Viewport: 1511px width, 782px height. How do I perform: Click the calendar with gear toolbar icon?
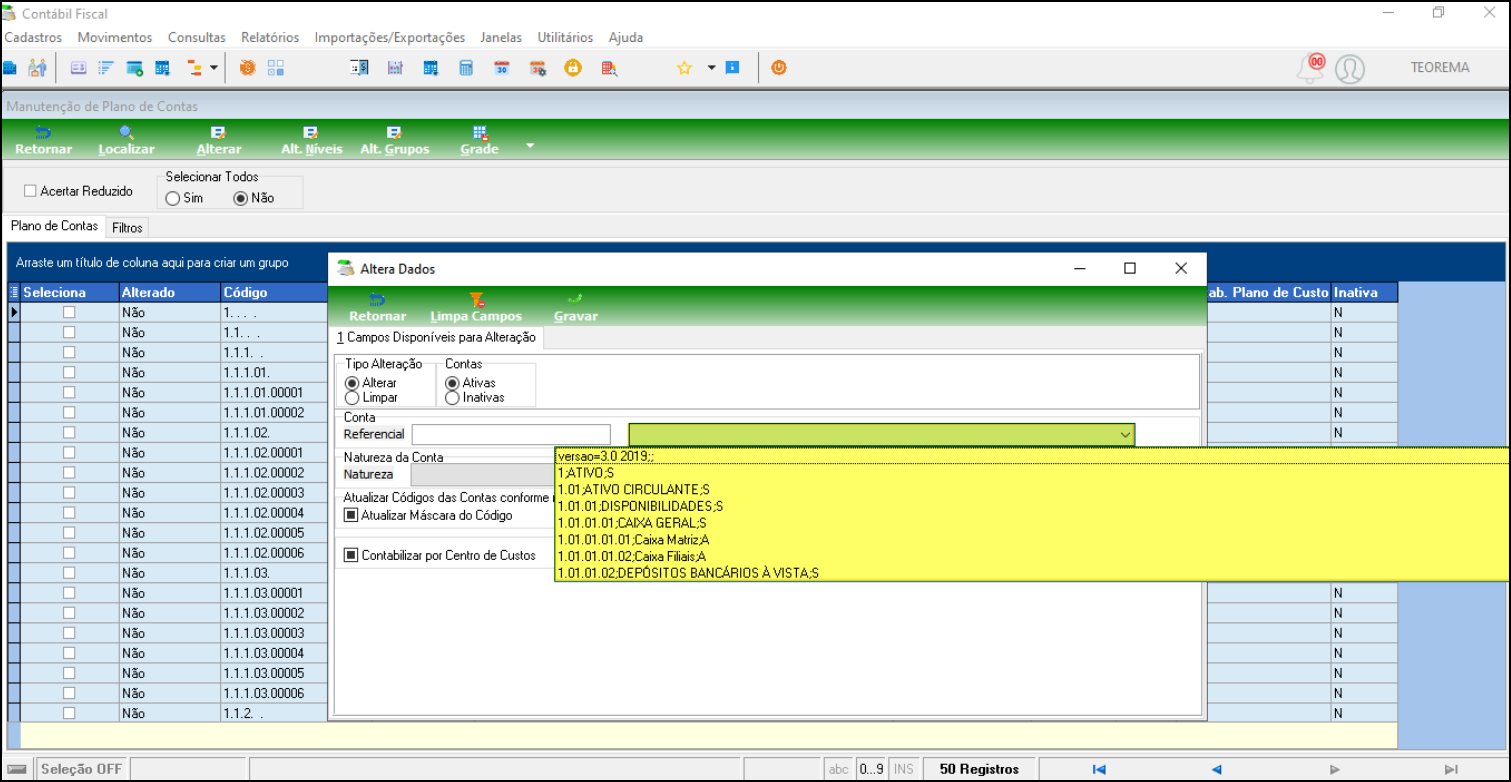pos(538,68)
